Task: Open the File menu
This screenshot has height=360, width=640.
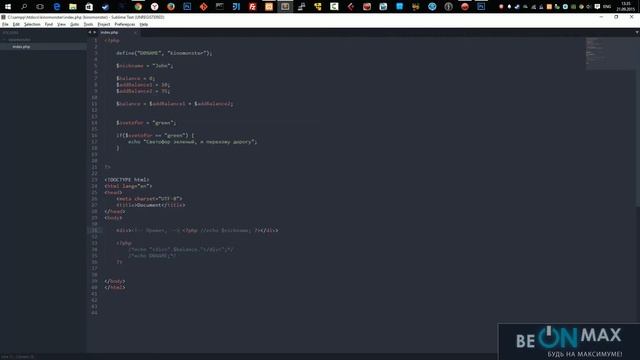Action: pyautogui.click(x=5, y=24)
